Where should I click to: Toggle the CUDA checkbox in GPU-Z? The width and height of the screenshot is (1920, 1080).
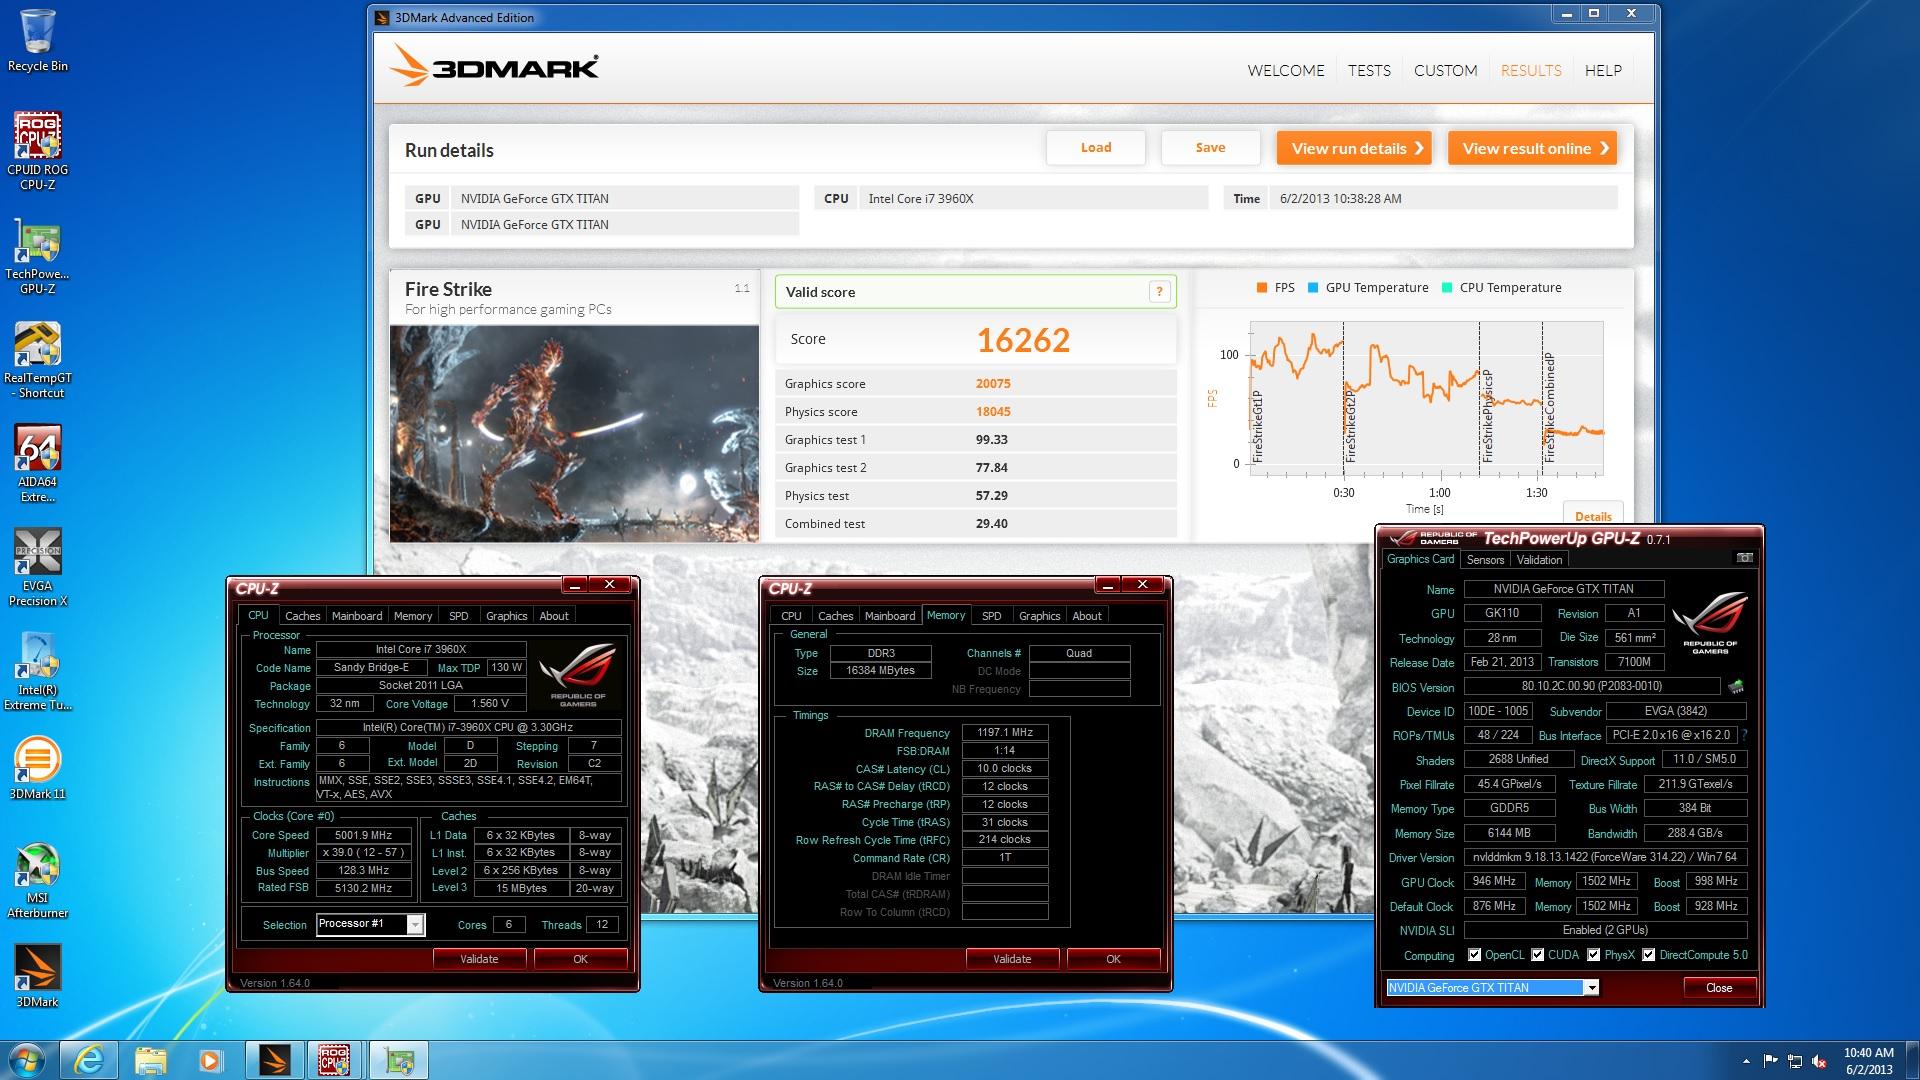coord(1537,955)
